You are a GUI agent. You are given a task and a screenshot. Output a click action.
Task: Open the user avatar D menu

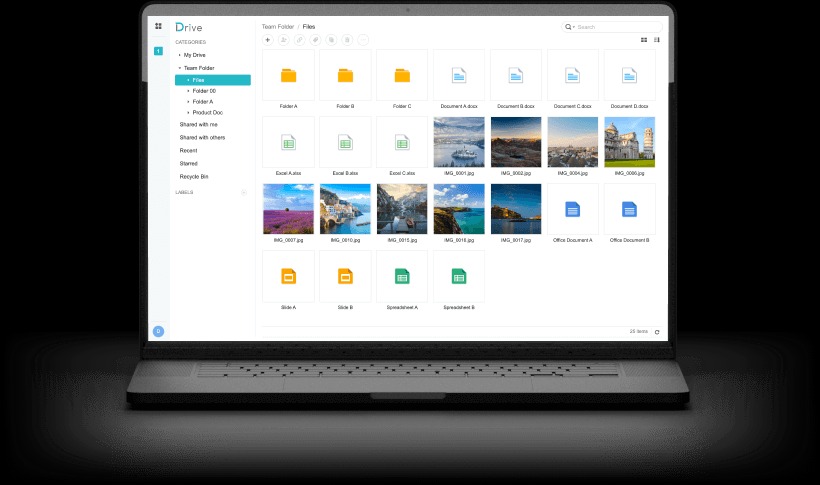coord(158,331)
